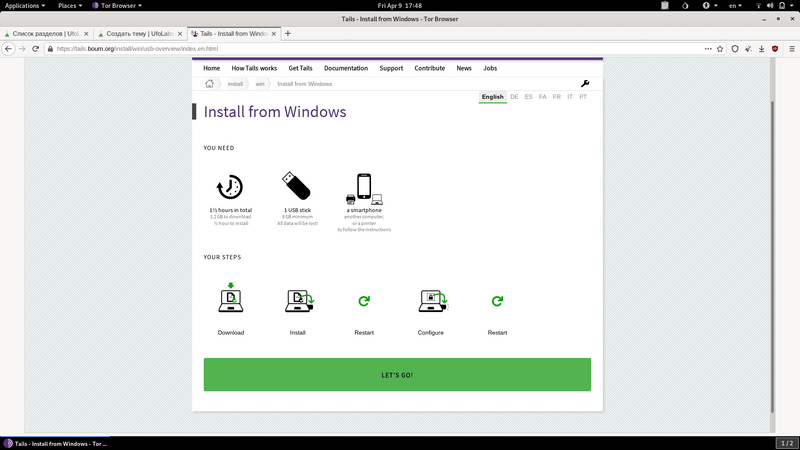800x450 pixels.
Task: Open the Support page
Action: coord(391,68)
